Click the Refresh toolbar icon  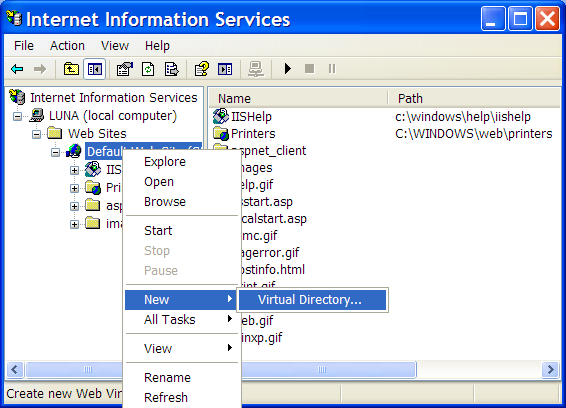tap(148, 69)
